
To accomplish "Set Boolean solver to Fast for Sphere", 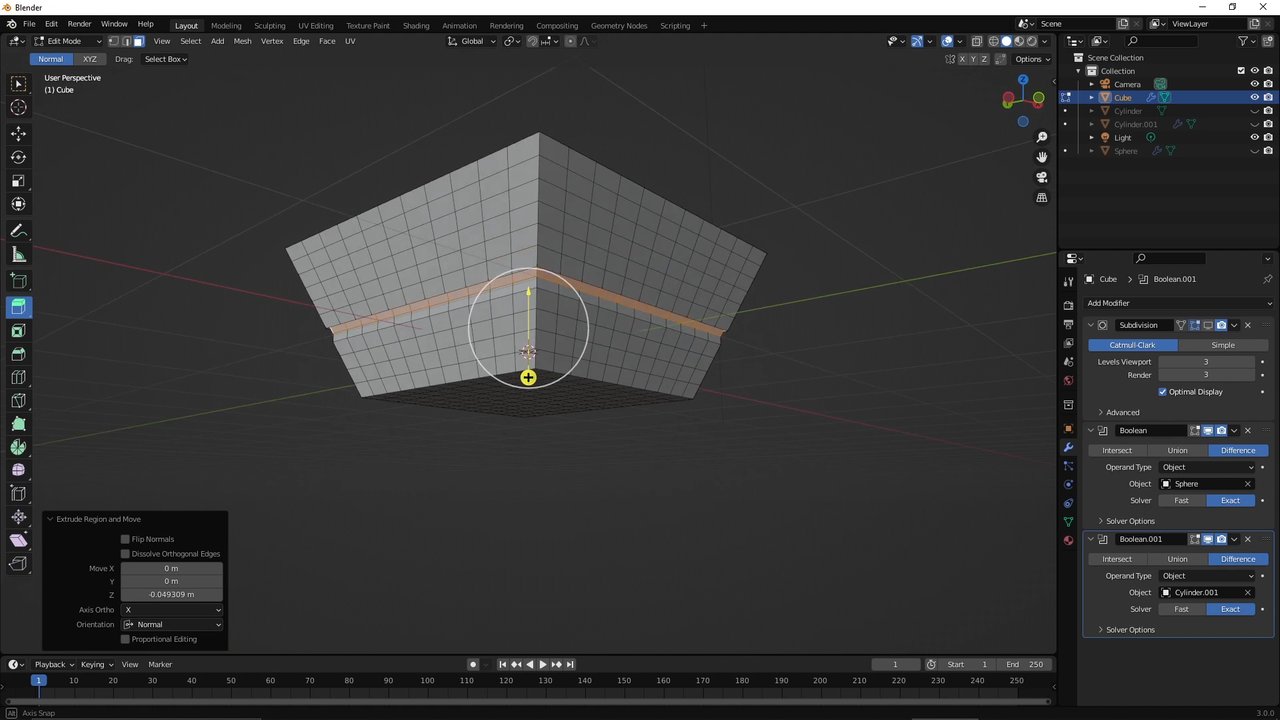I will tap(1182, 500).
